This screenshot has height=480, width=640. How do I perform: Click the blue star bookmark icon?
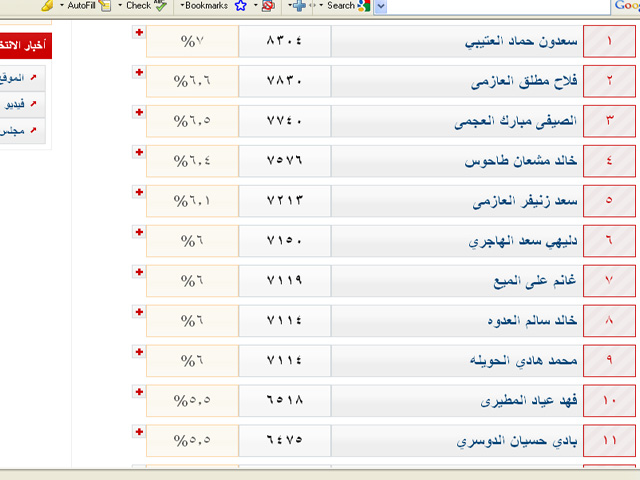pyautogui.click(x=241, y=6)
